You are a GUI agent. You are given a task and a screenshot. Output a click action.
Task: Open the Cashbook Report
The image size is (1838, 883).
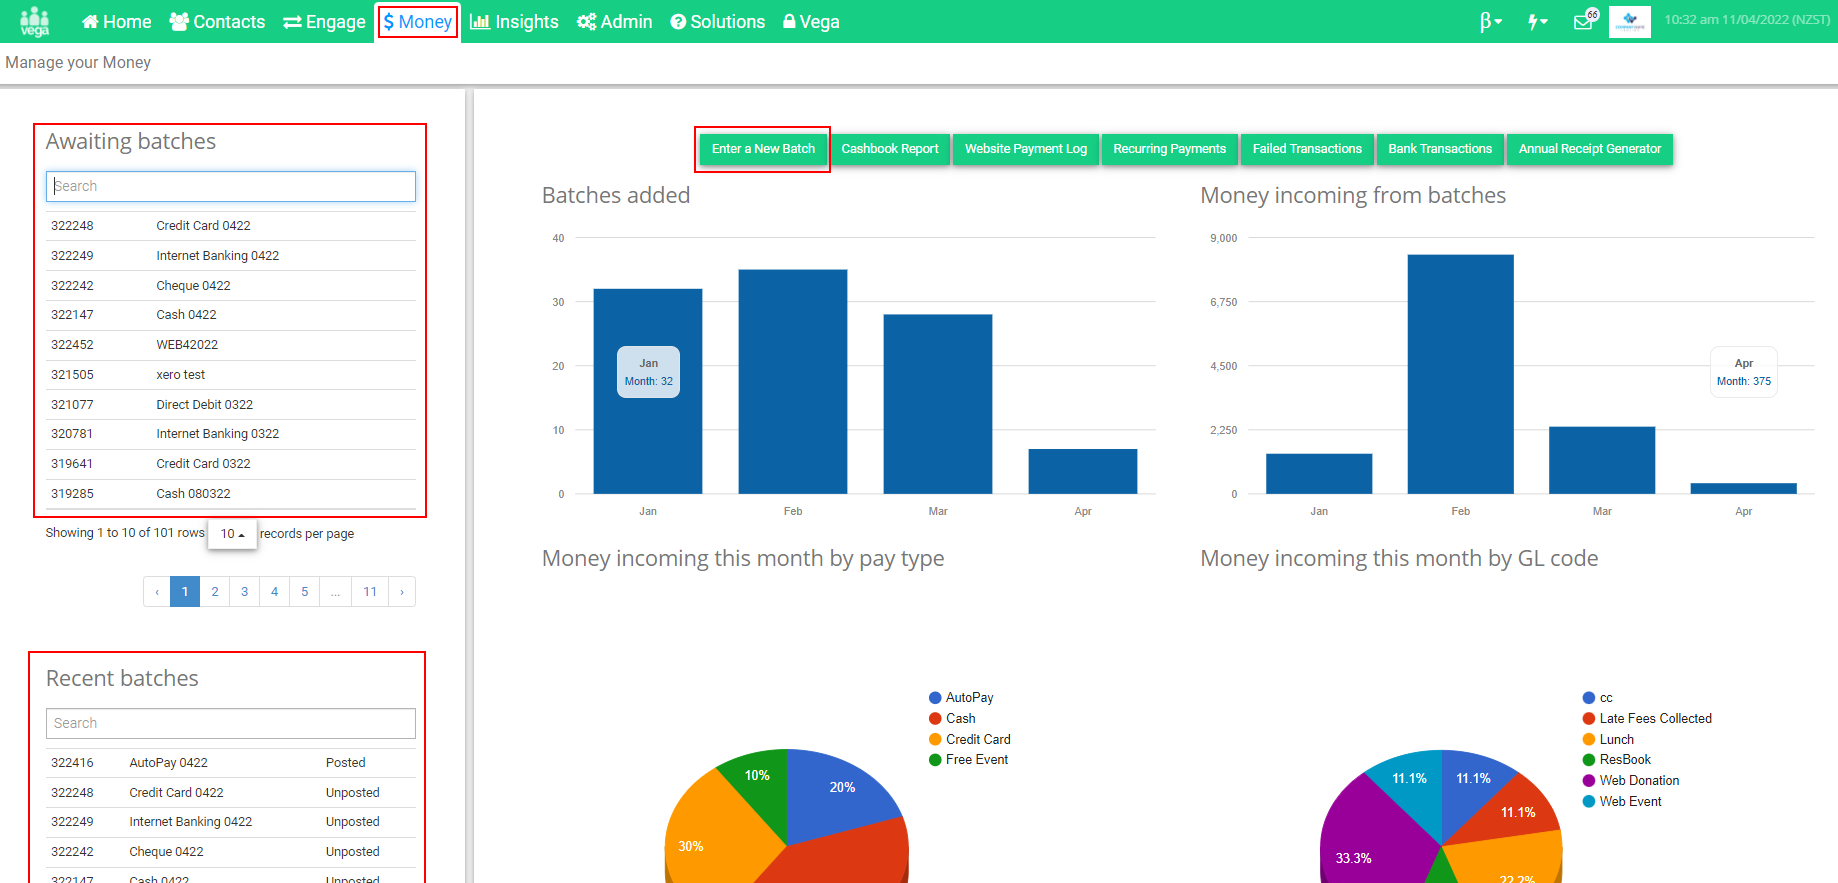890,149
